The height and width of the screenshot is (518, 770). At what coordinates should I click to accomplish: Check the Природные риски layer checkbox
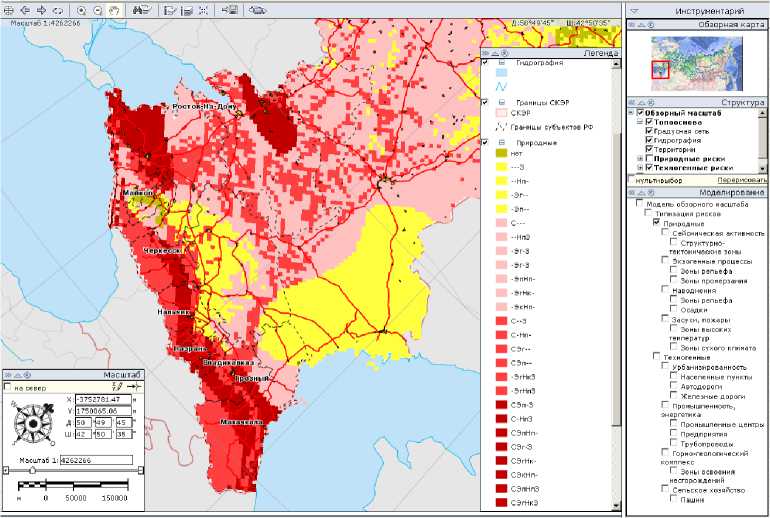click(x=649, y=159)
